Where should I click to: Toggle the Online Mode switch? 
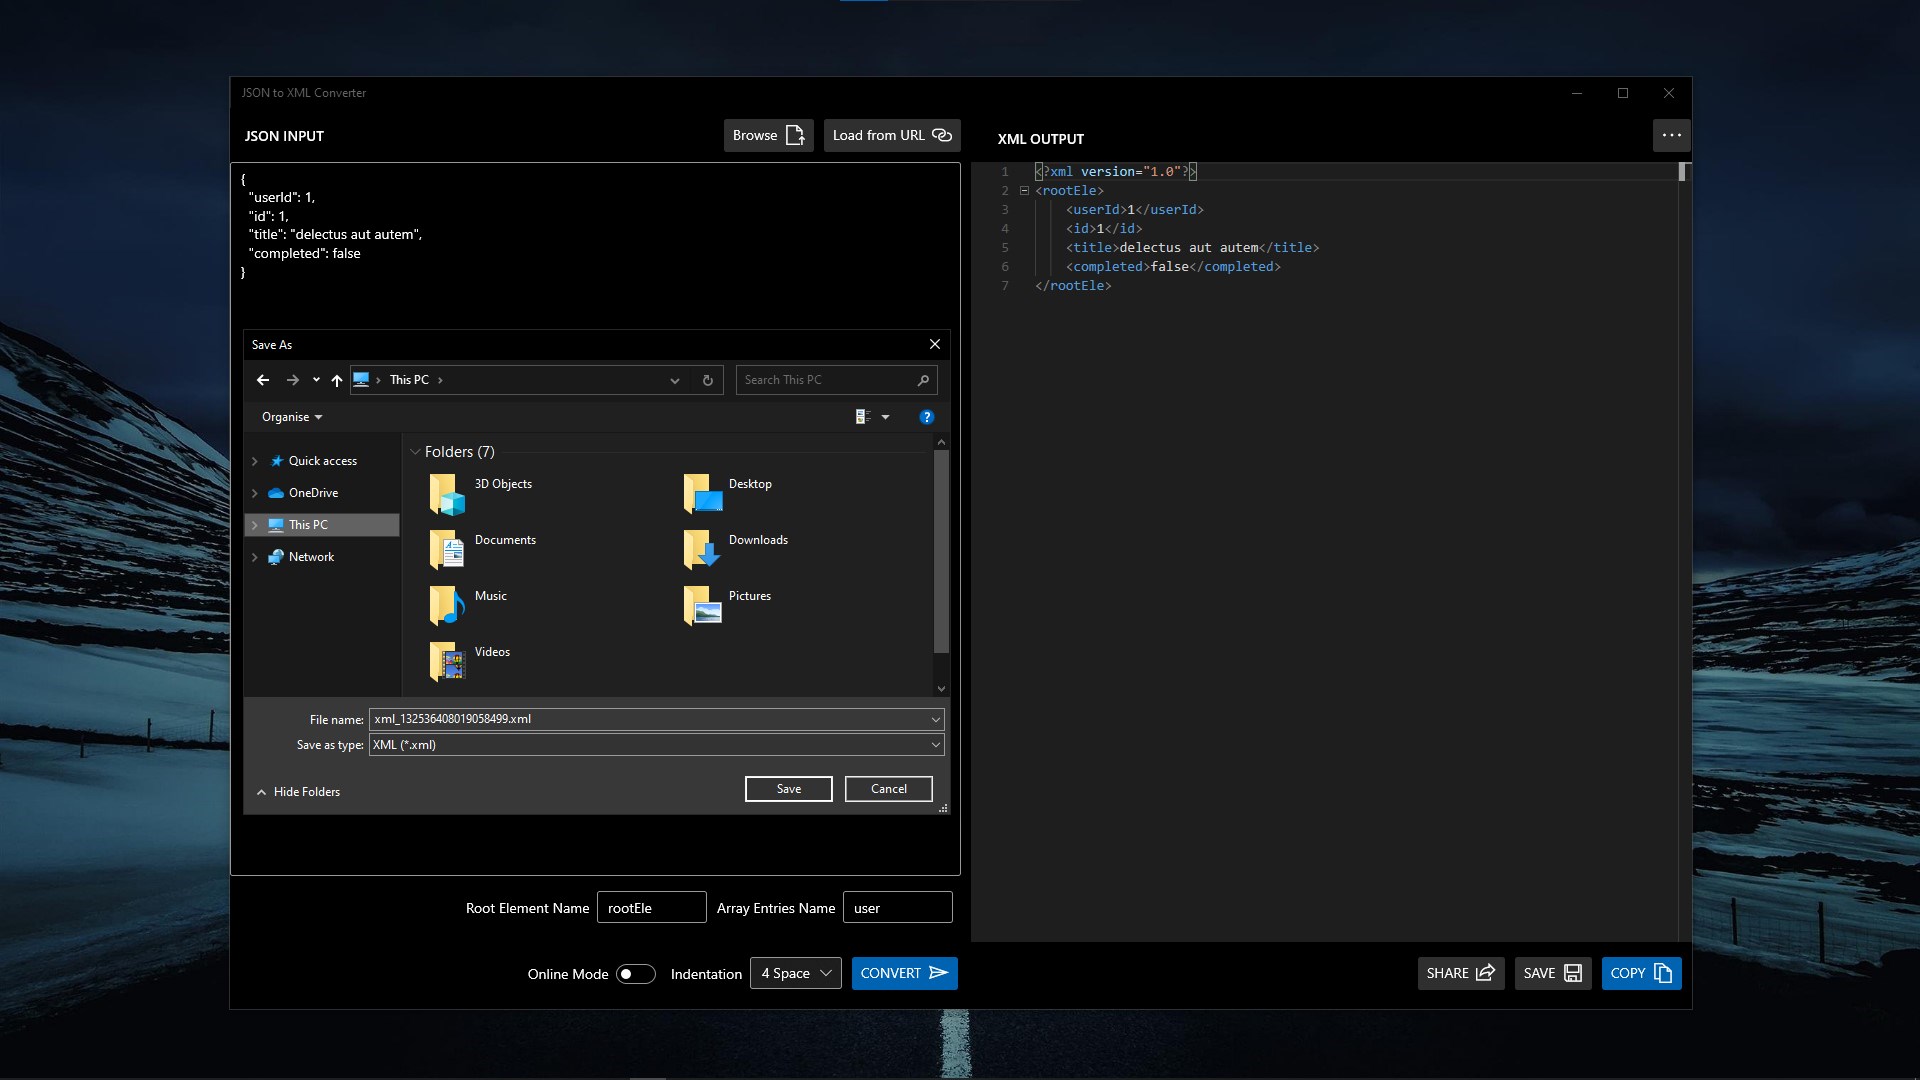[635, 974]
